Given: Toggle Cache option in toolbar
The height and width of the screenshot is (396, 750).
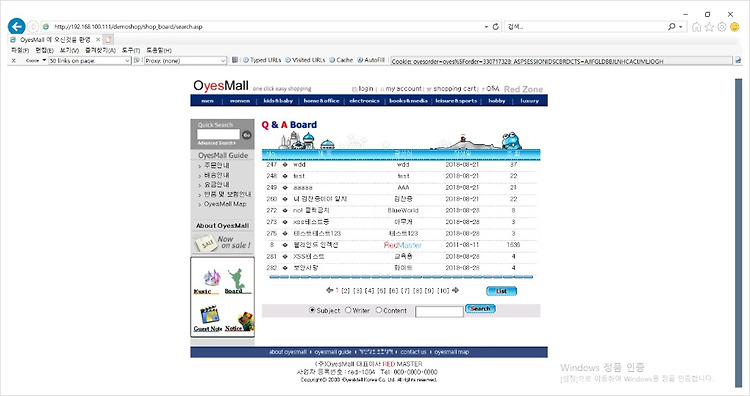Looking at the screenshot, I should 341,60.
